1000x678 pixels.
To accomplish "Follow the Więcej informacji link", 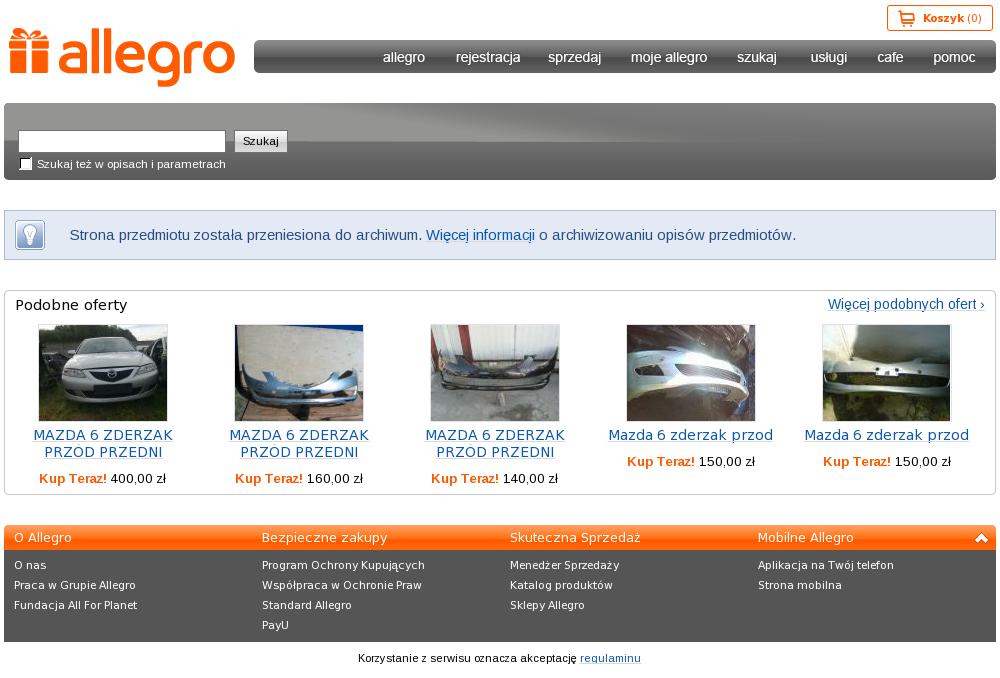I will [480, 235].
